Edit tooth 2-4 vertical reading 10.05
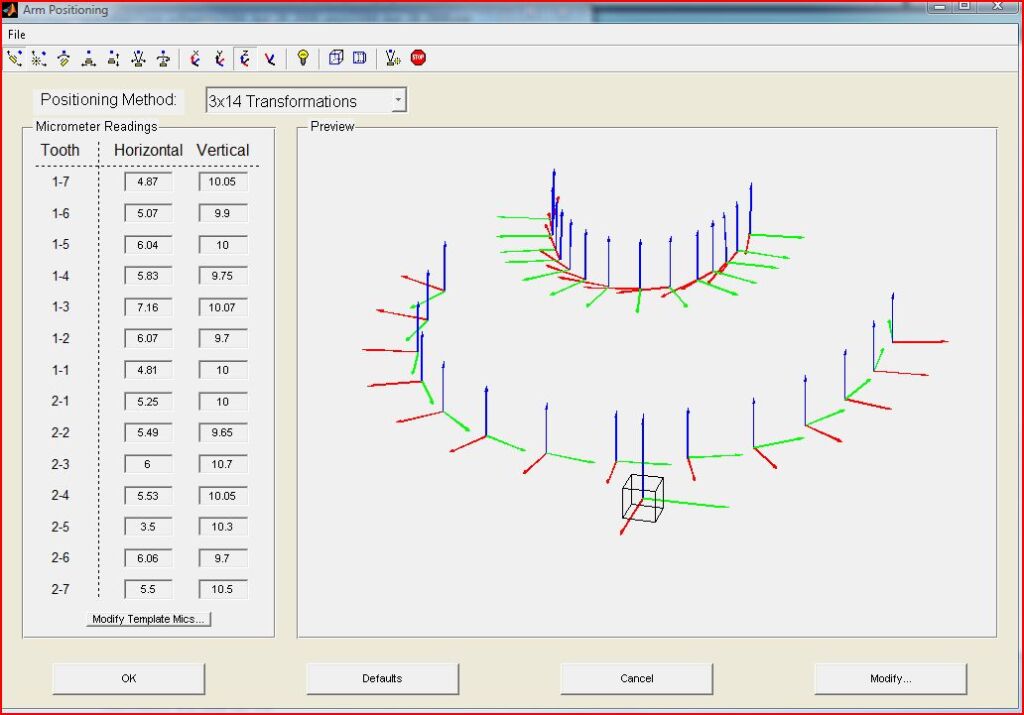 [223, 496]
